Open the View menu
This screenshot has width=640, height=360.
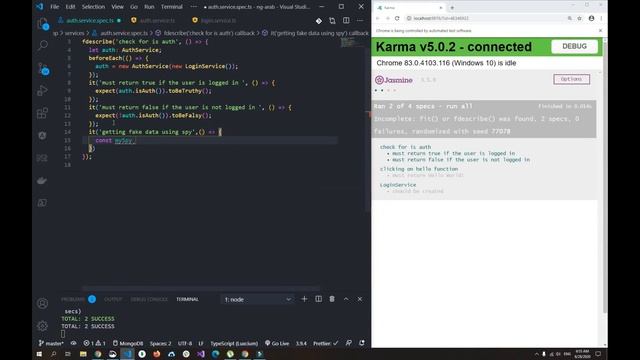click(118, 7)
